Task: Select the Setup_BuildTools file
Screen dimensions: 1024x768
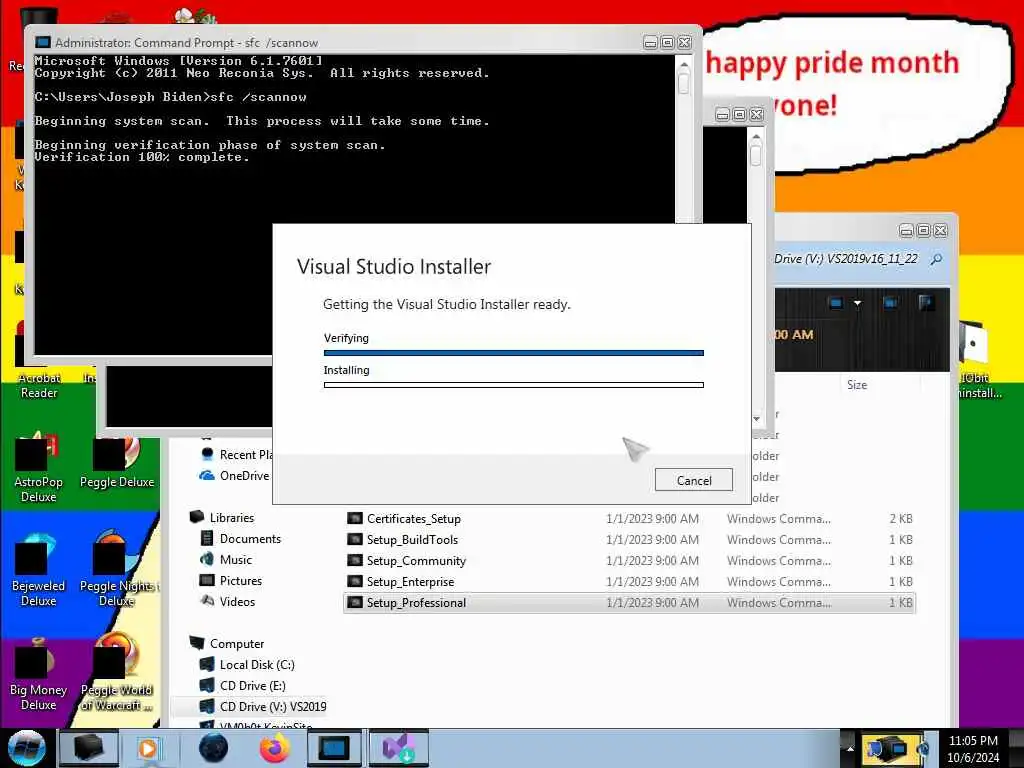Action: click(412, 539)
